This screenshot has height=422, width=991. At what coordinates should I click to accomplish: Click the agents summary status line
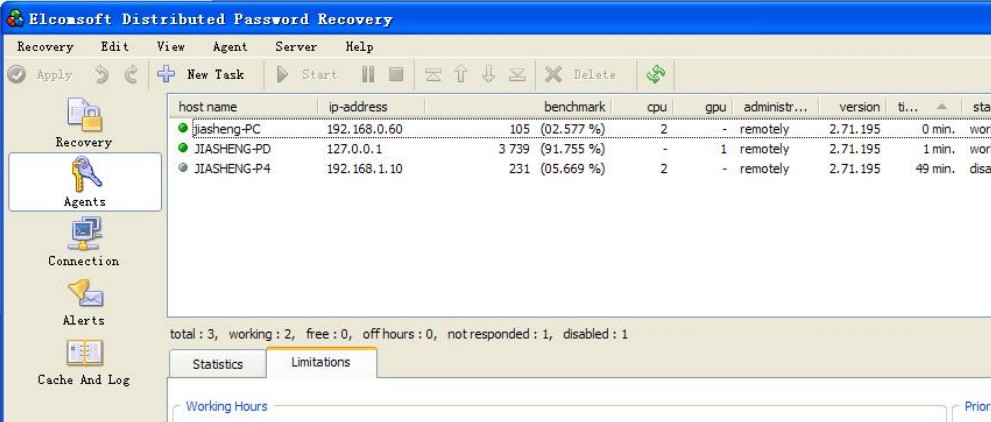(399, 334)
